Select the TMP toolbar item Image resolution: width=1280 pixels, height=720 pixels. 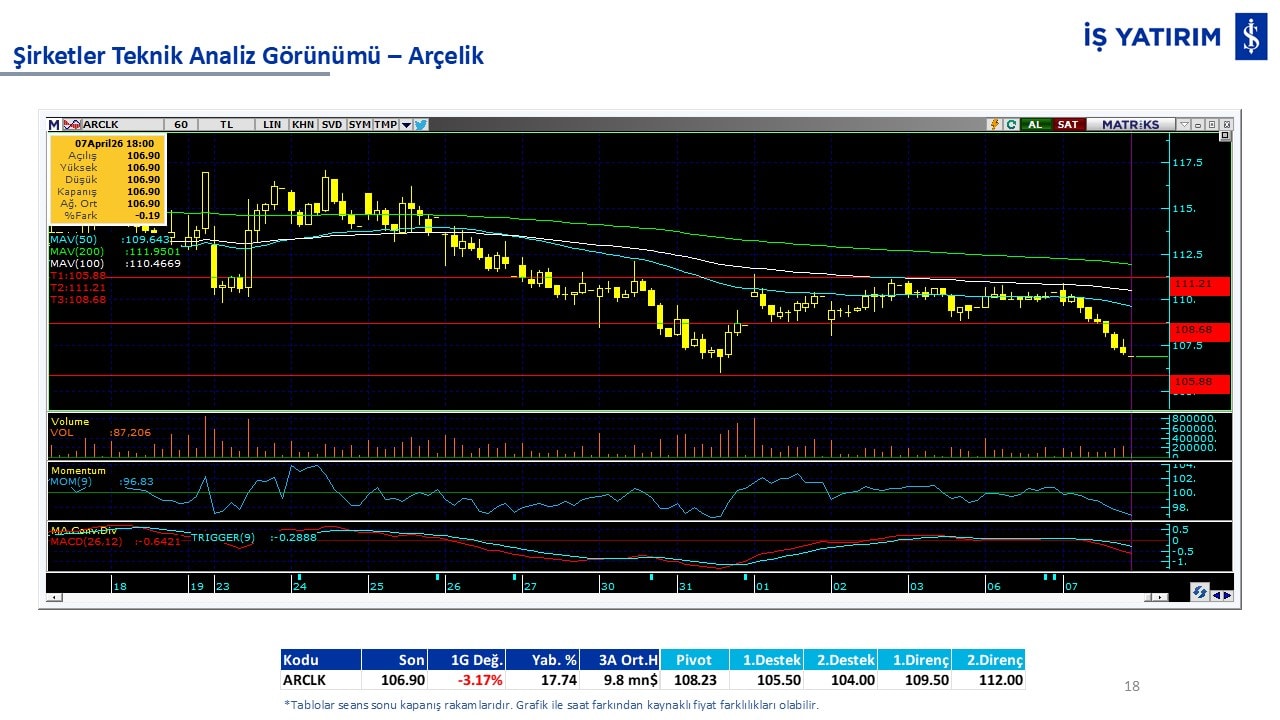385,125
